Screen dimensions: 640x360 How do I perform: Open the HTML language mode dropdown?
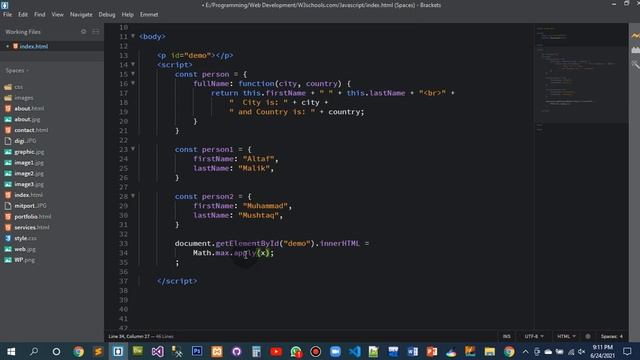pos(566,336)
